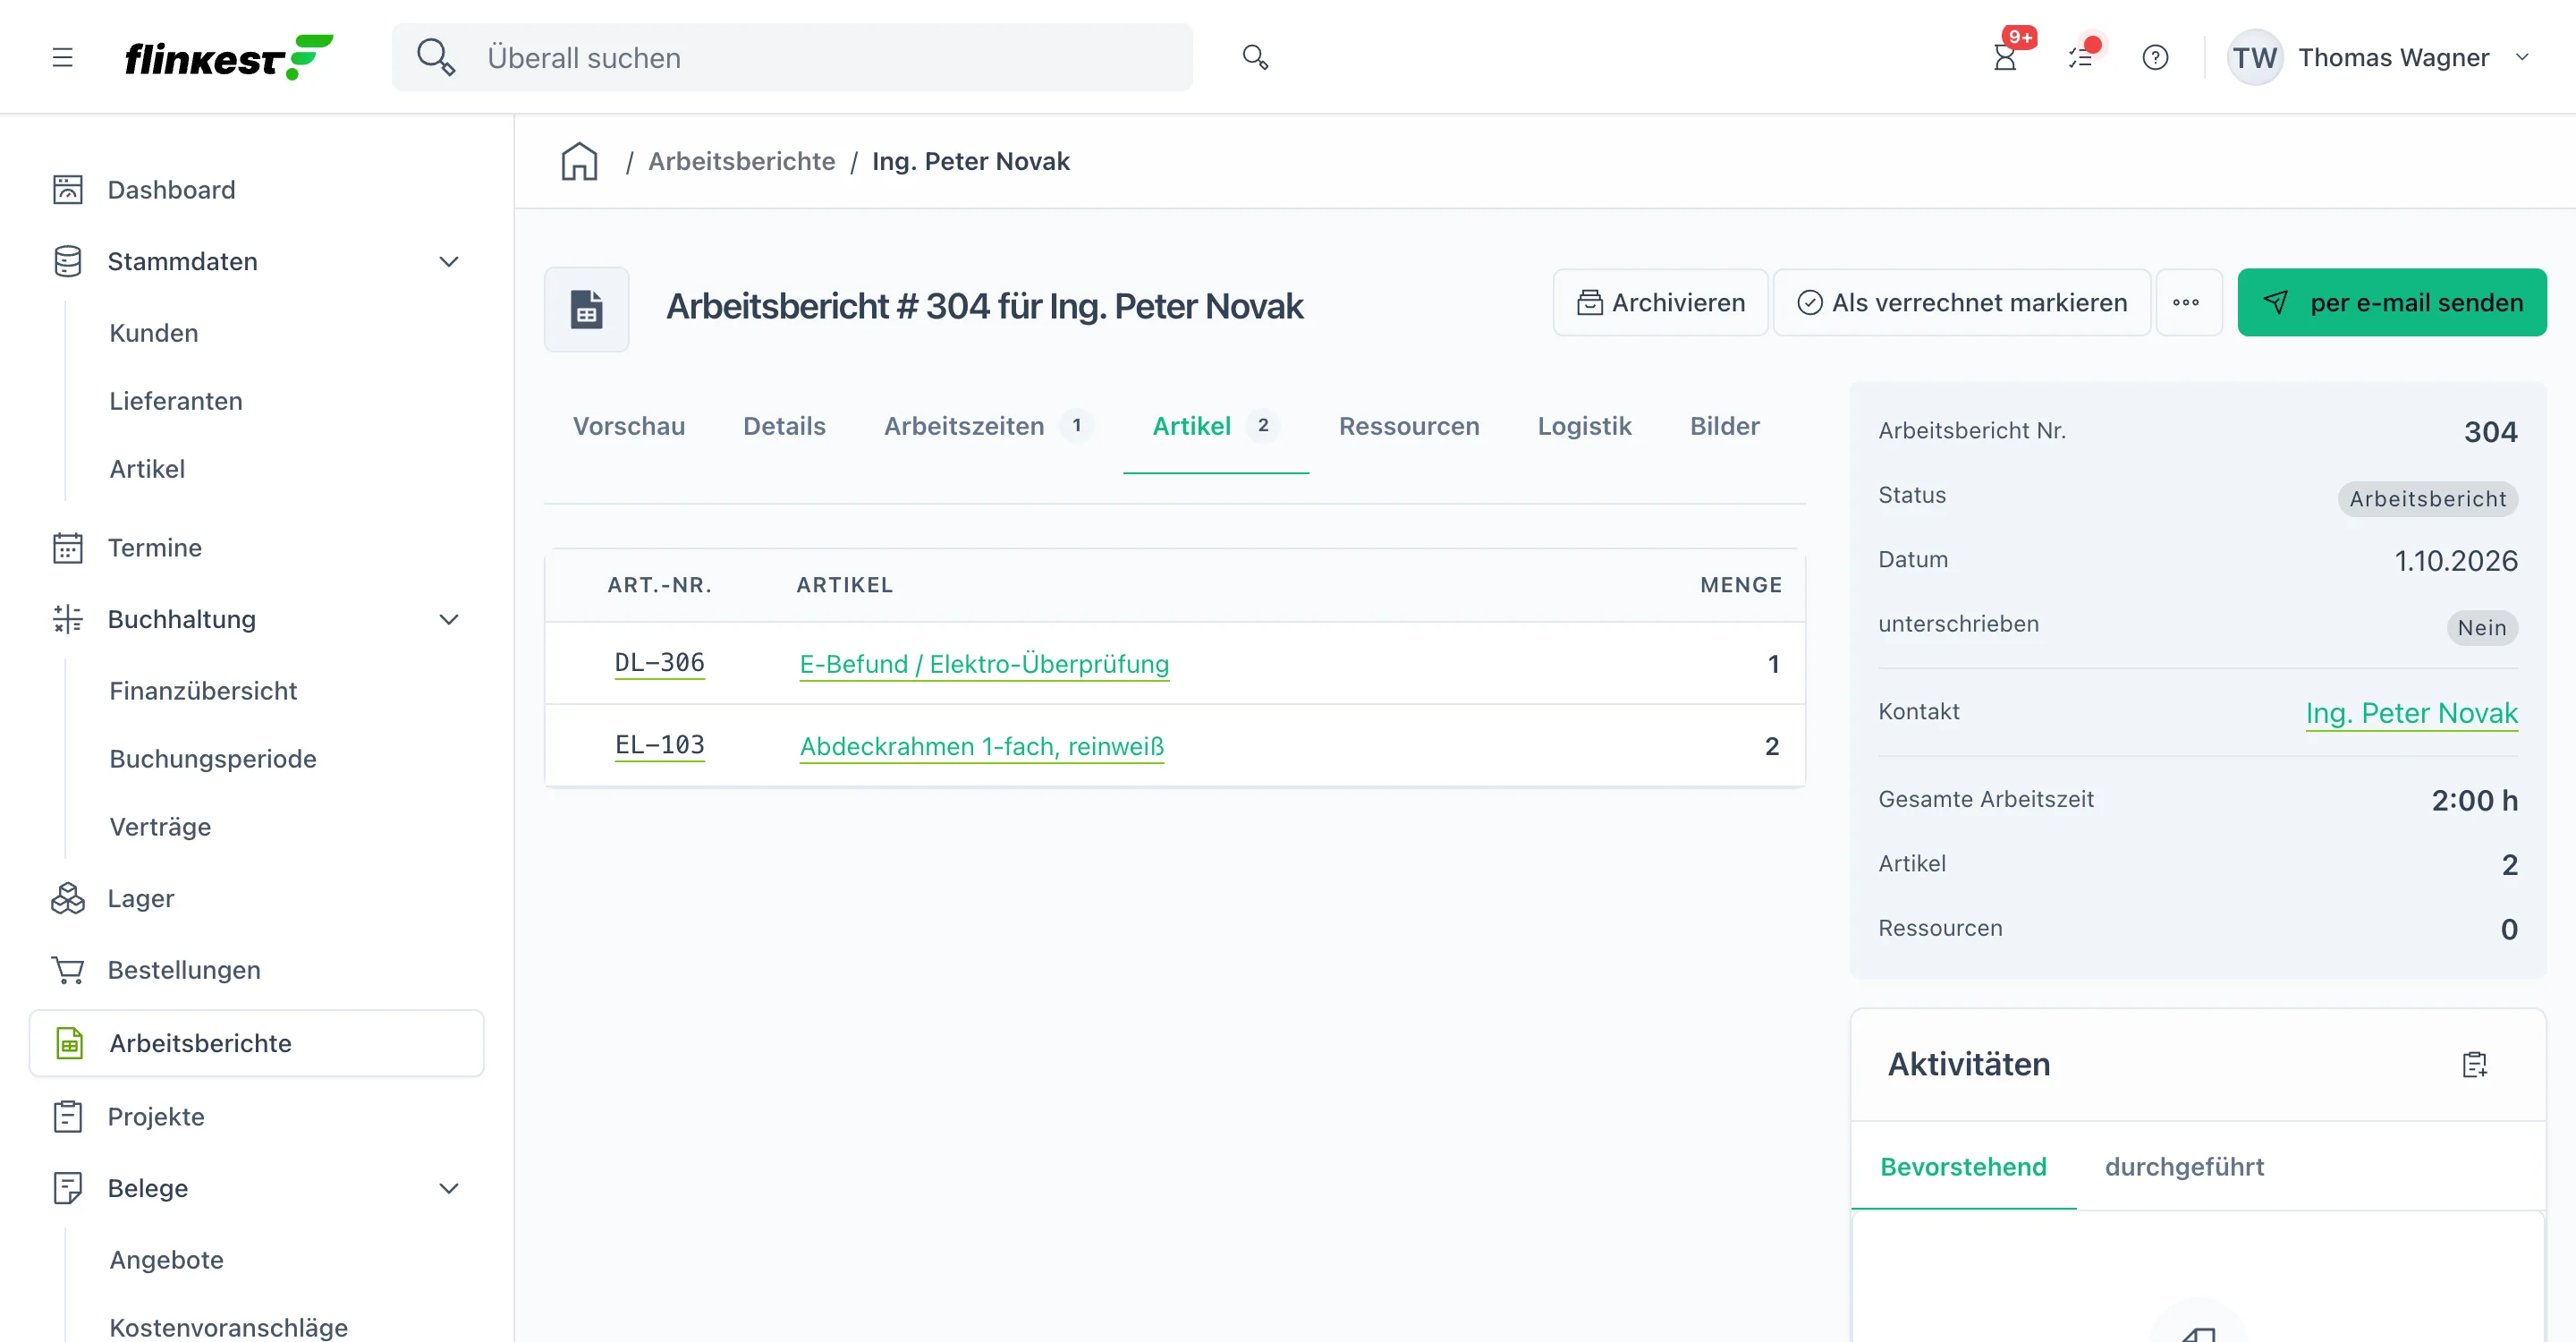Open article number EL-103
The width and height of the screenshot is (2576, 1342).
point(659,745)
